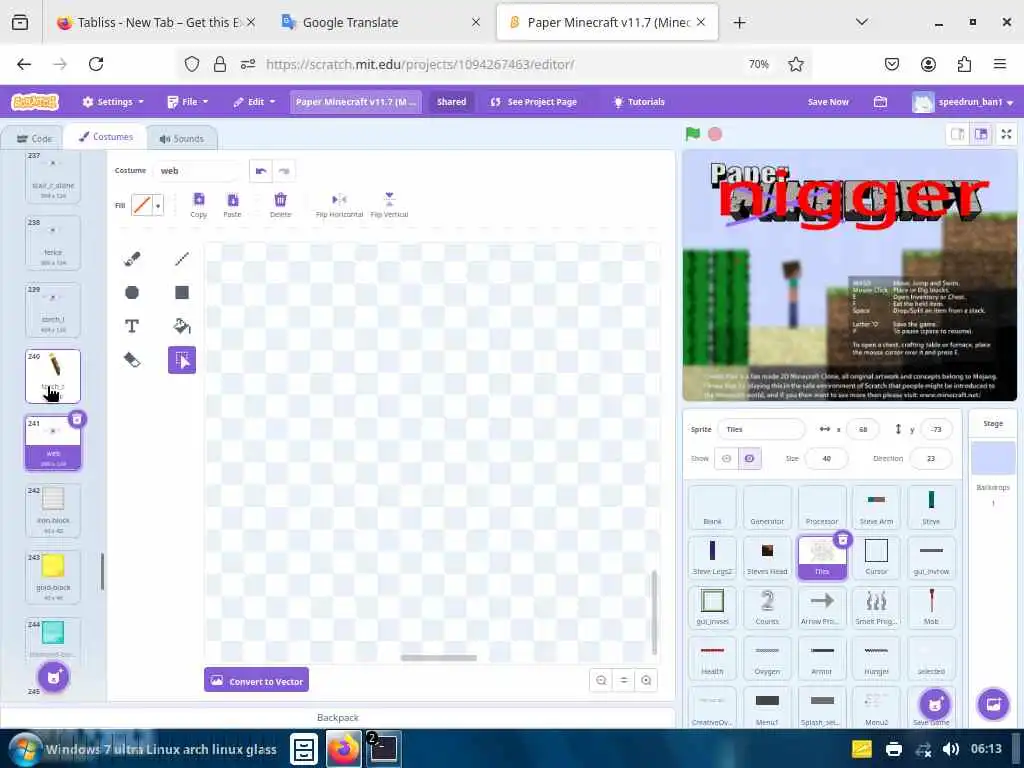This screenshot has height=768, width=1024.
Task: Click the volume icon in system tray
Action: point(950,749)
